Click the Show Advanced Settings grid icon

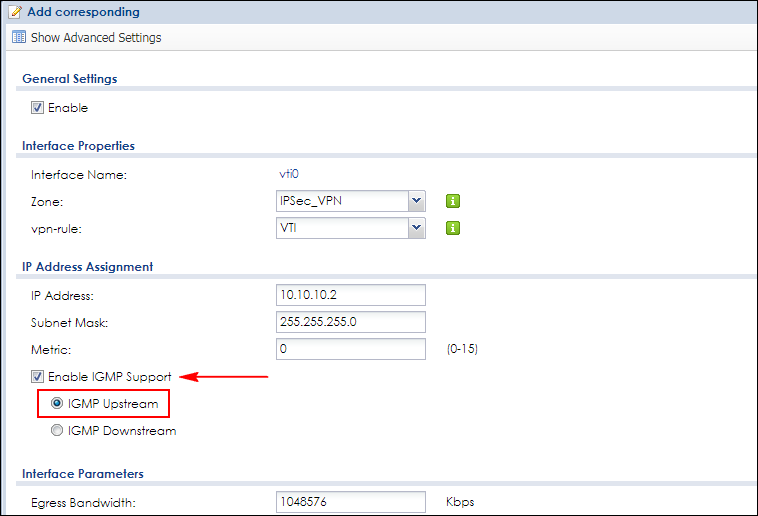18,37
